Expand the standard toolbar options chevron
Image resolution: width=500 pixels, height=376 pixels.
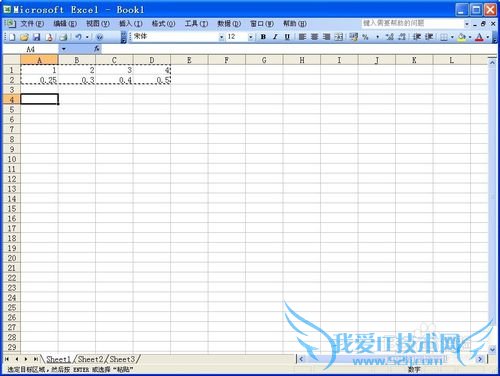coord(123,37)
